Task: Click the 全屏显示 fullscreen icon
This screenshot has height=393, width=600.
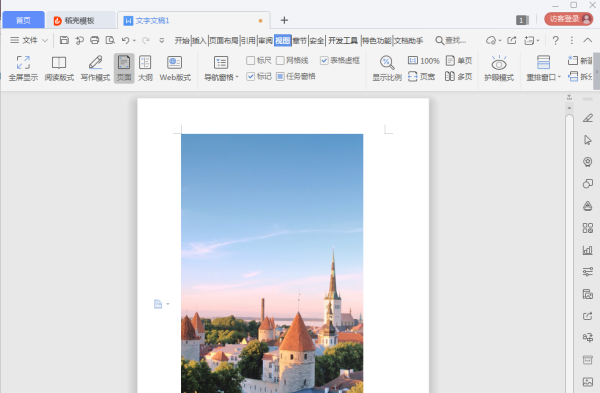Action: 23,62
